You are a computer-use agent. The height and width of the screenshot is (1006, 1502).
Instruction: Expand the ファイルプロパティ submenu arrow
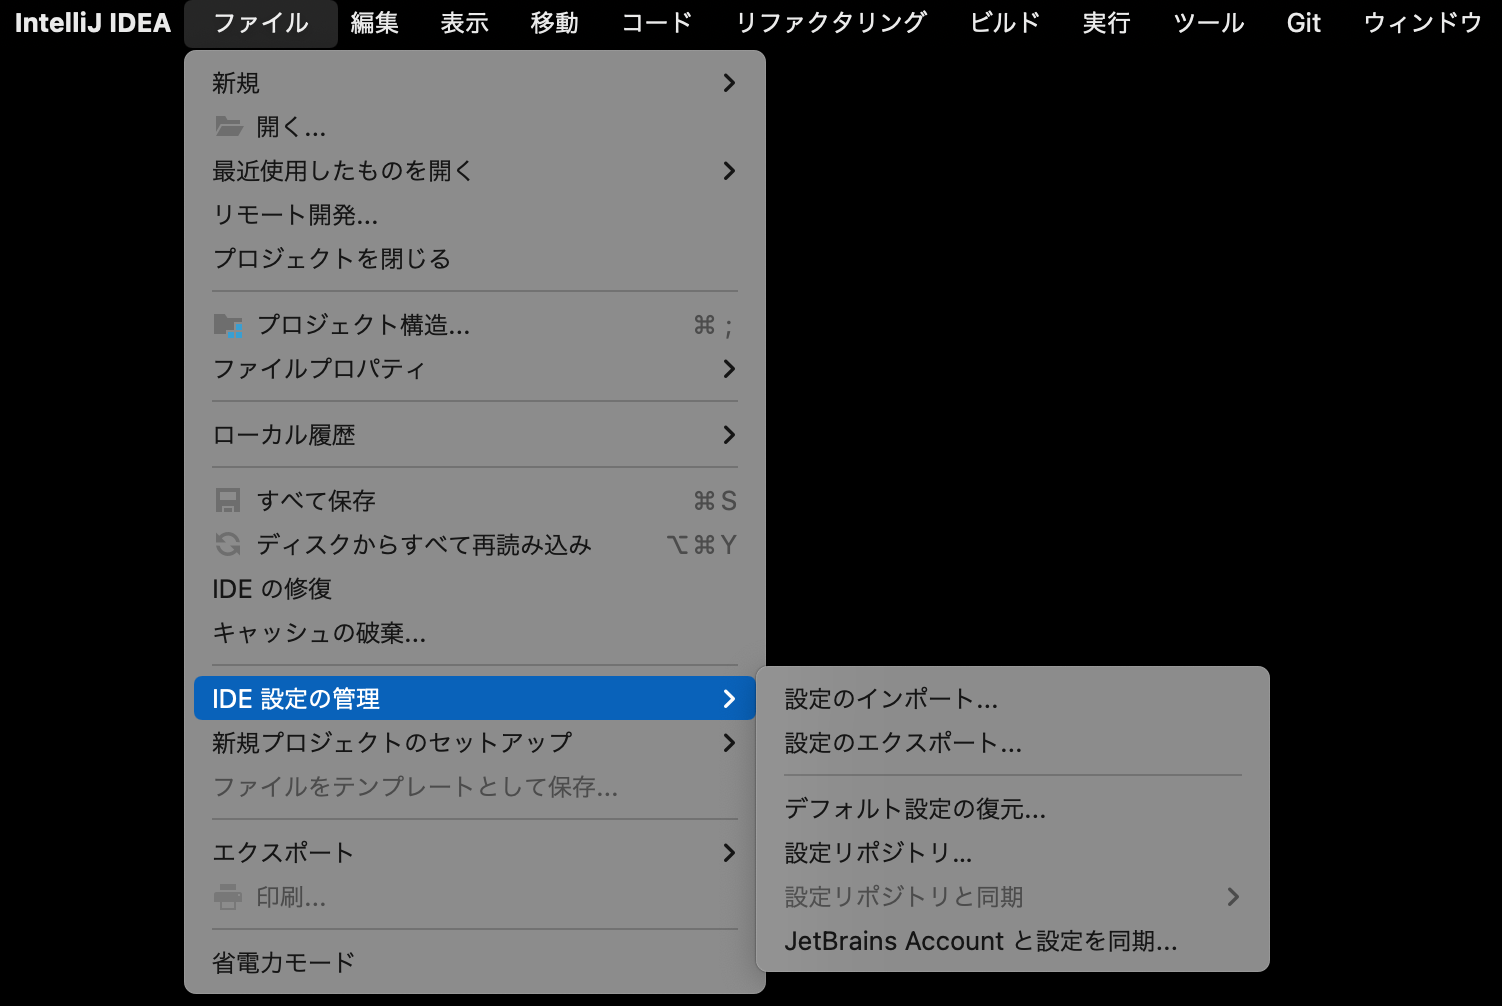coord(729,369)
